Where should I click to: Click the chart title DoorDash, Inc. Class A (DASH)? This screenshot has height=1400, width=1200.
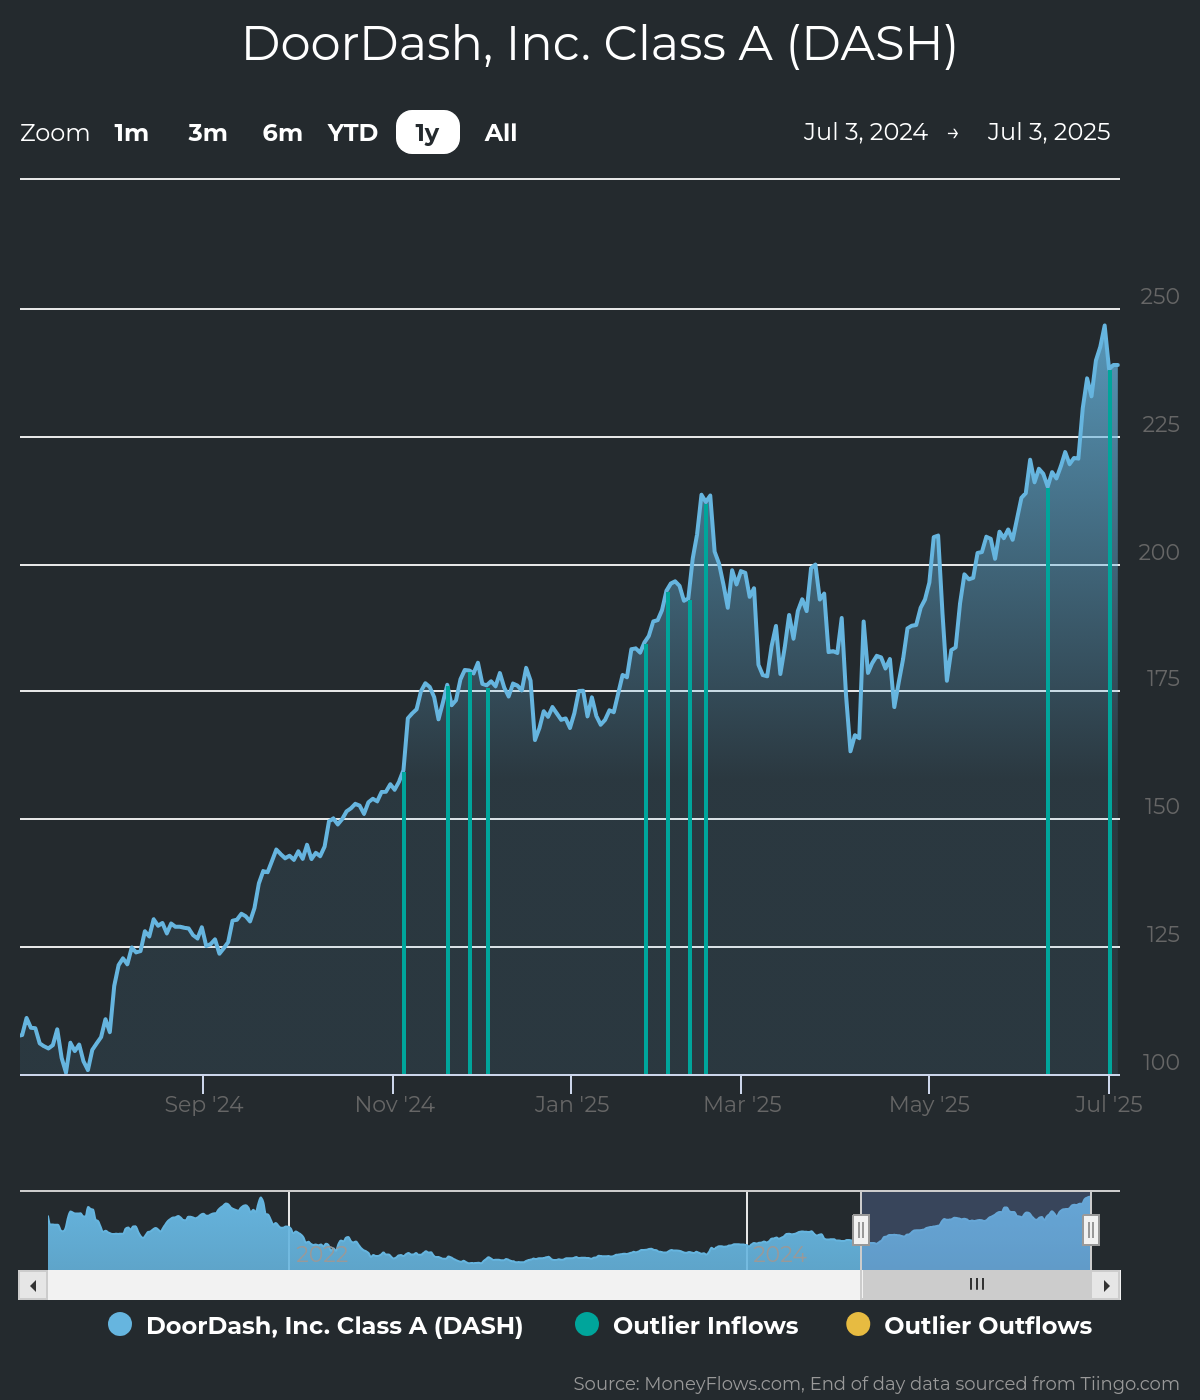[600, 44]
